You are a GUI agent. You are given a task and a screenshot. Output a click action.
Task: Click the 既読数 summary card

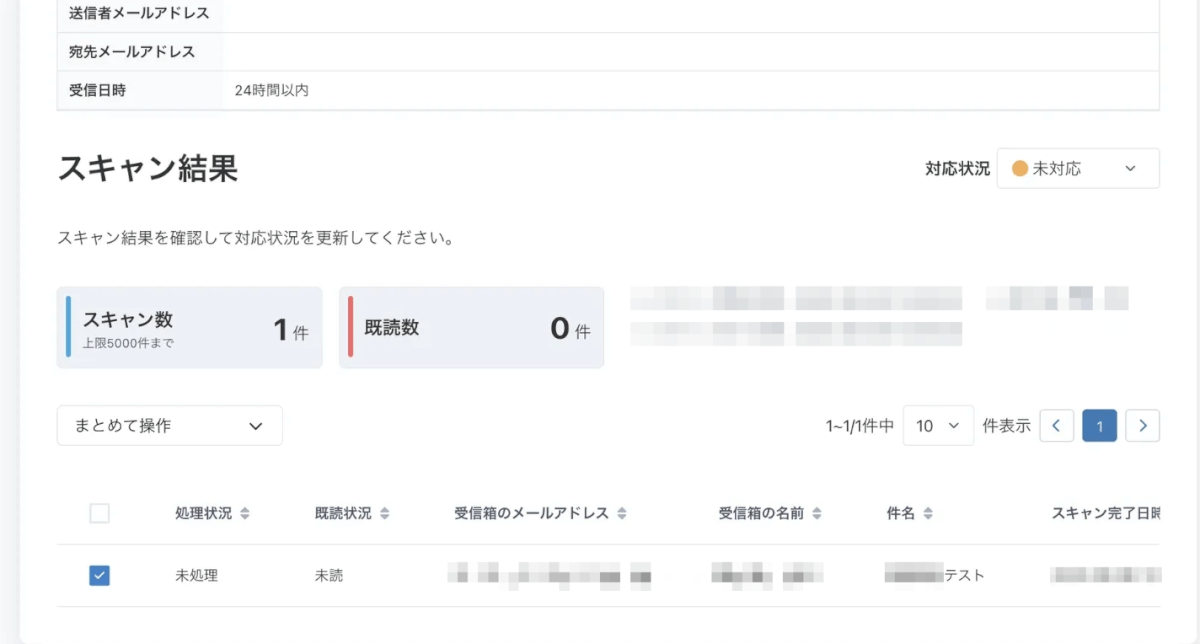[472, 328]
